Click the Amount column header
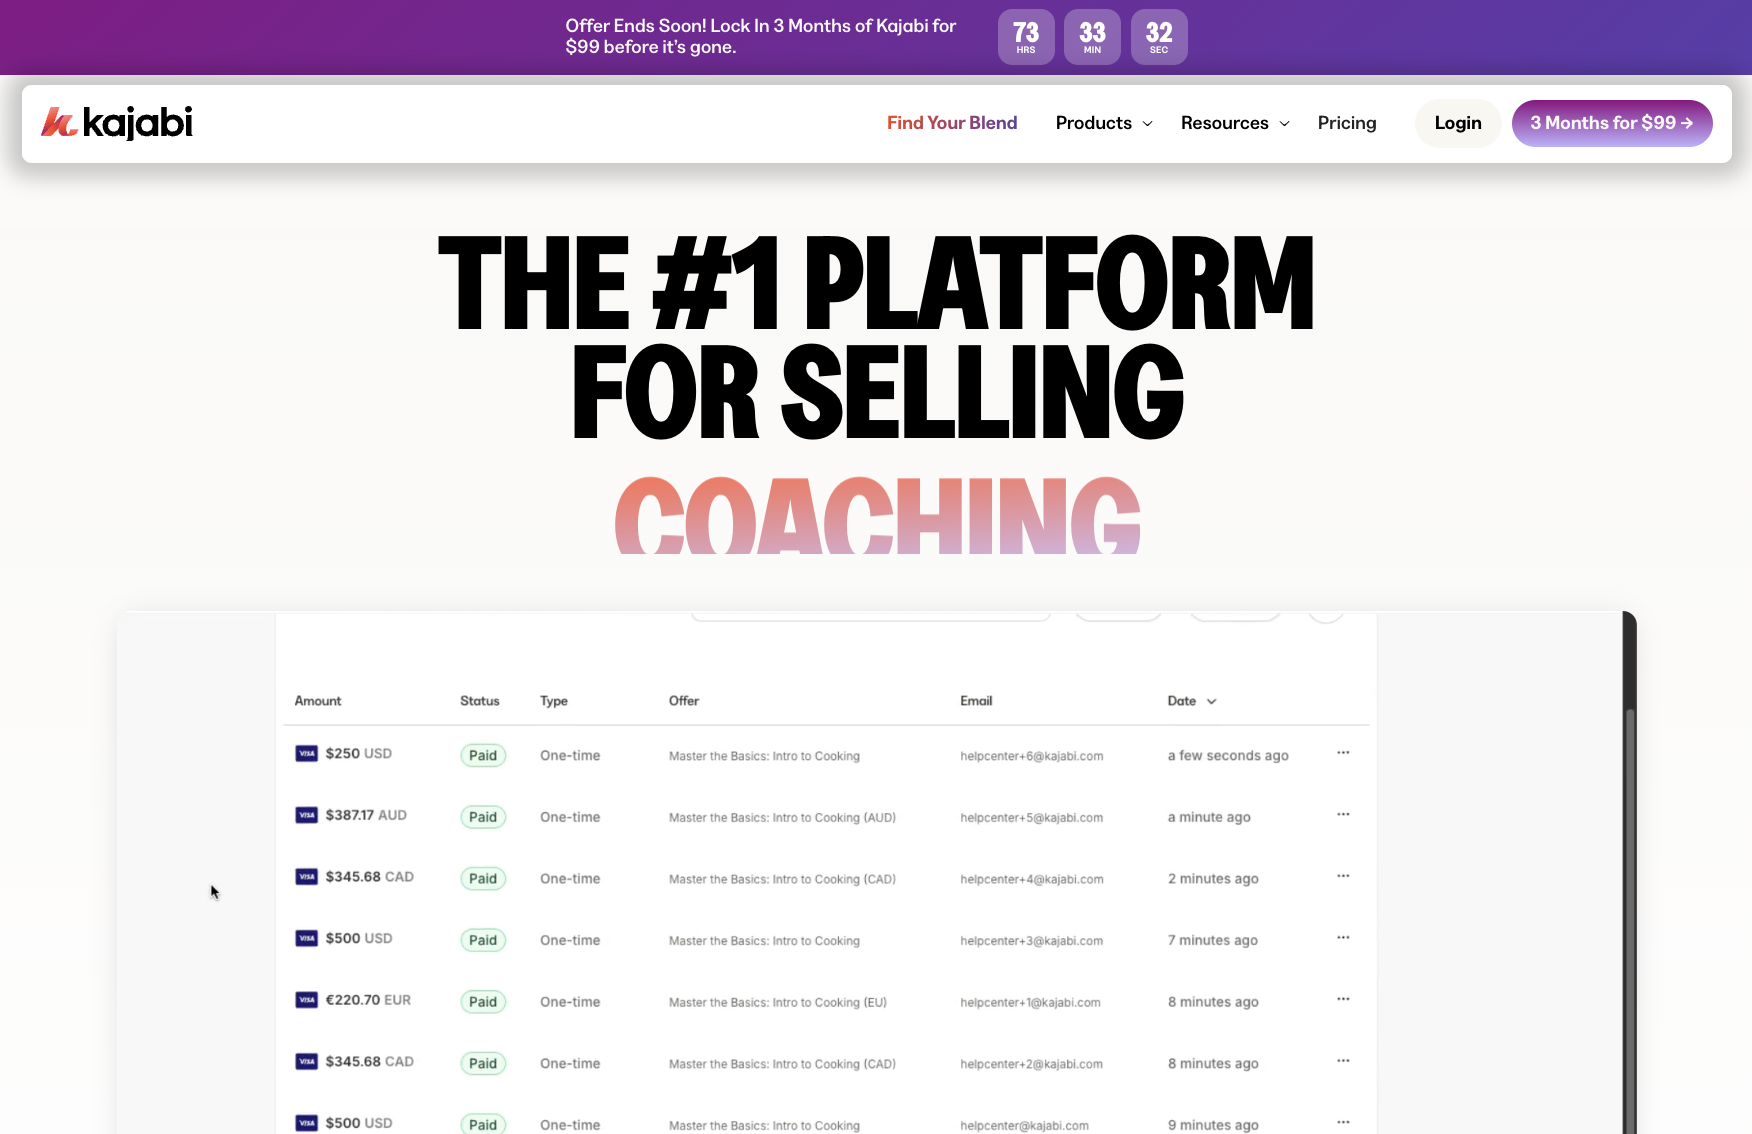Viewport: 1752px width, 1134px height. click(318, 701)
